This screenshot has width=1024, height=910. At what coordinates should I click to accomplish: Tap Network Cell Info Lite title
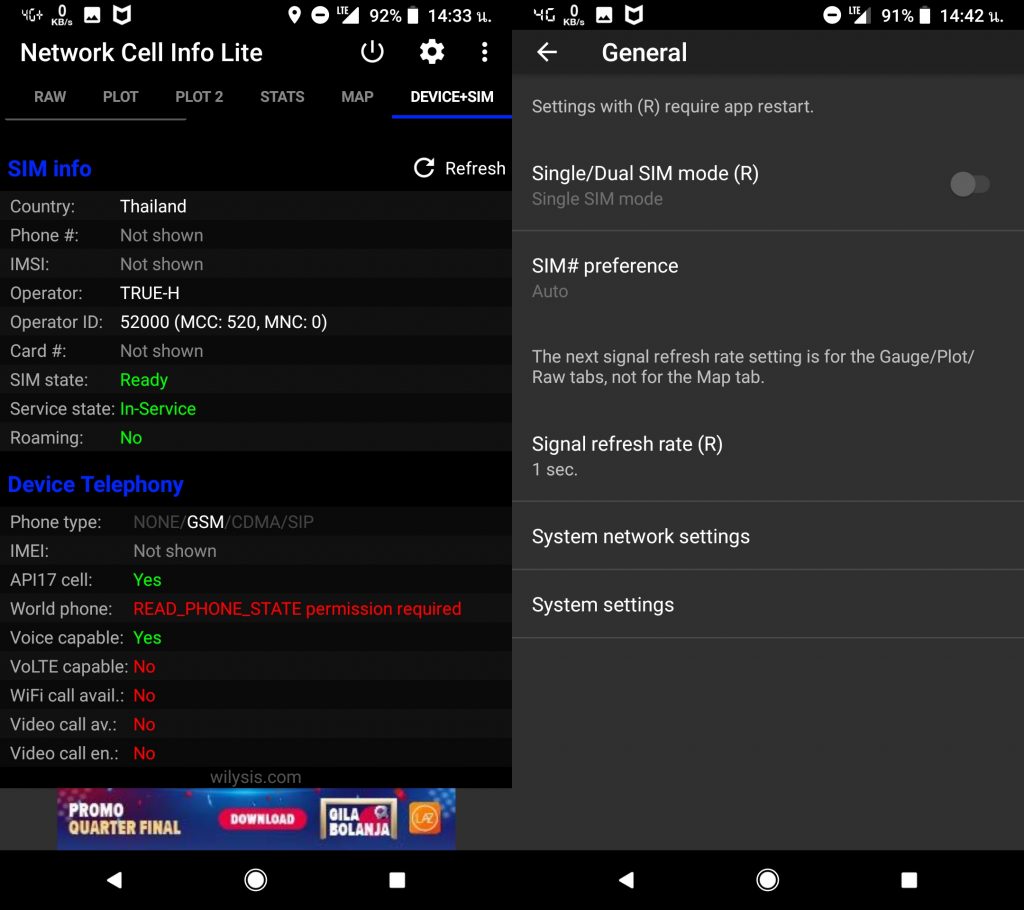[x=141, y=52]
